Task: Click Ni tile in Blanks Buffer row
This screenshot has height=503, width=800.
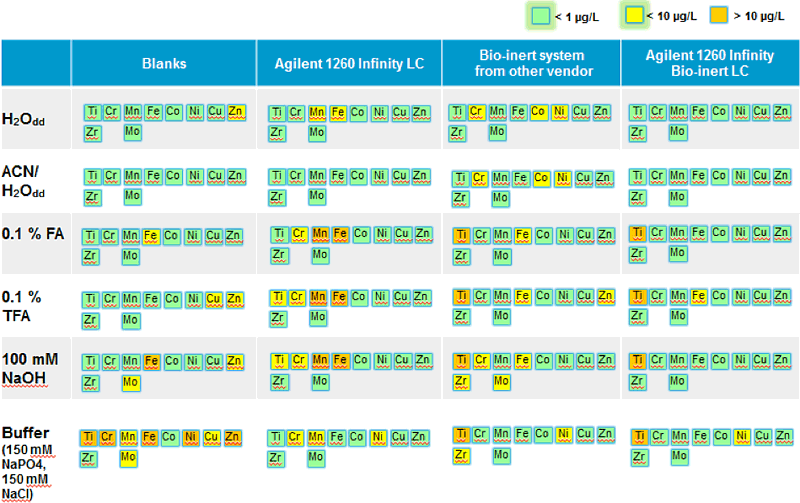Action: tap(192, 437)
